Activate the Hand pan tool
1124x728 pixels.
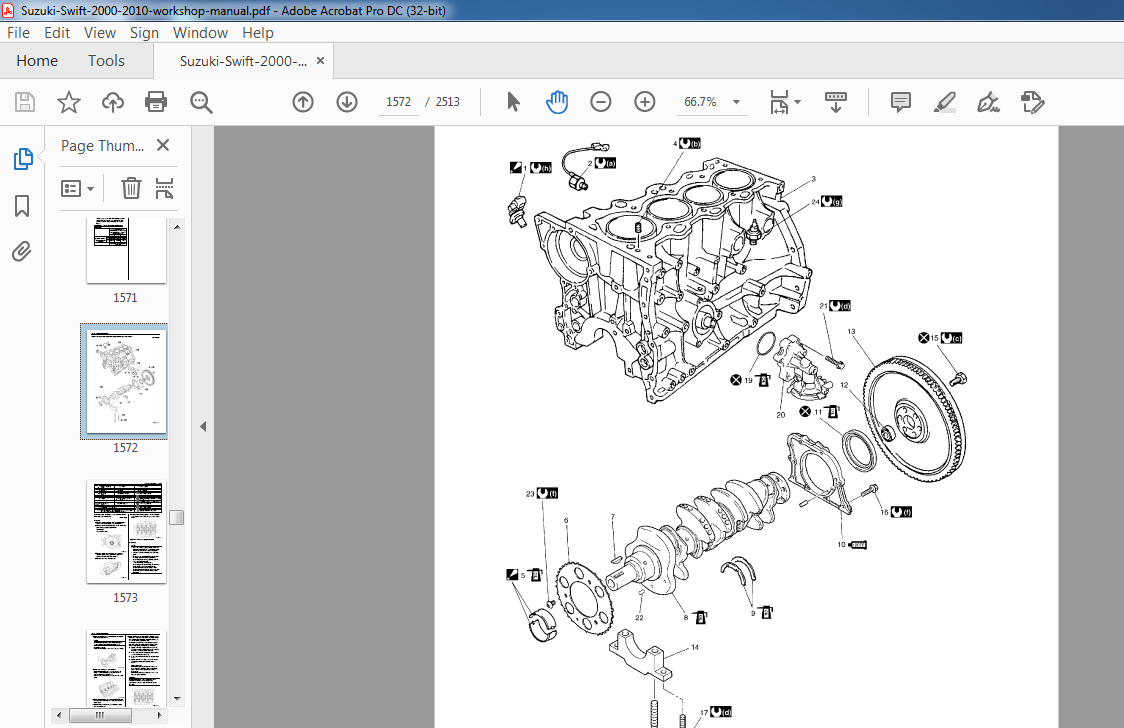pyautogui.click(x=557, y=102)
